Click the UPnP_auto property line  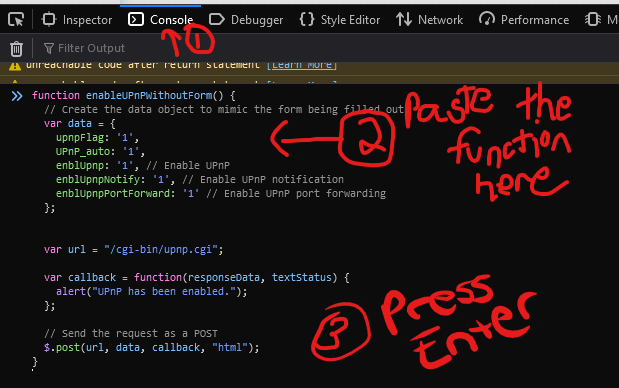[x=100, y=152]
